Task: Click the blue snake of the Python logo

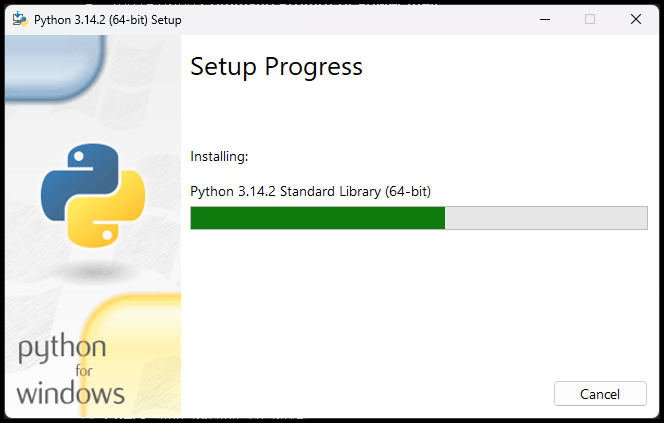Action: pos(72,180)
